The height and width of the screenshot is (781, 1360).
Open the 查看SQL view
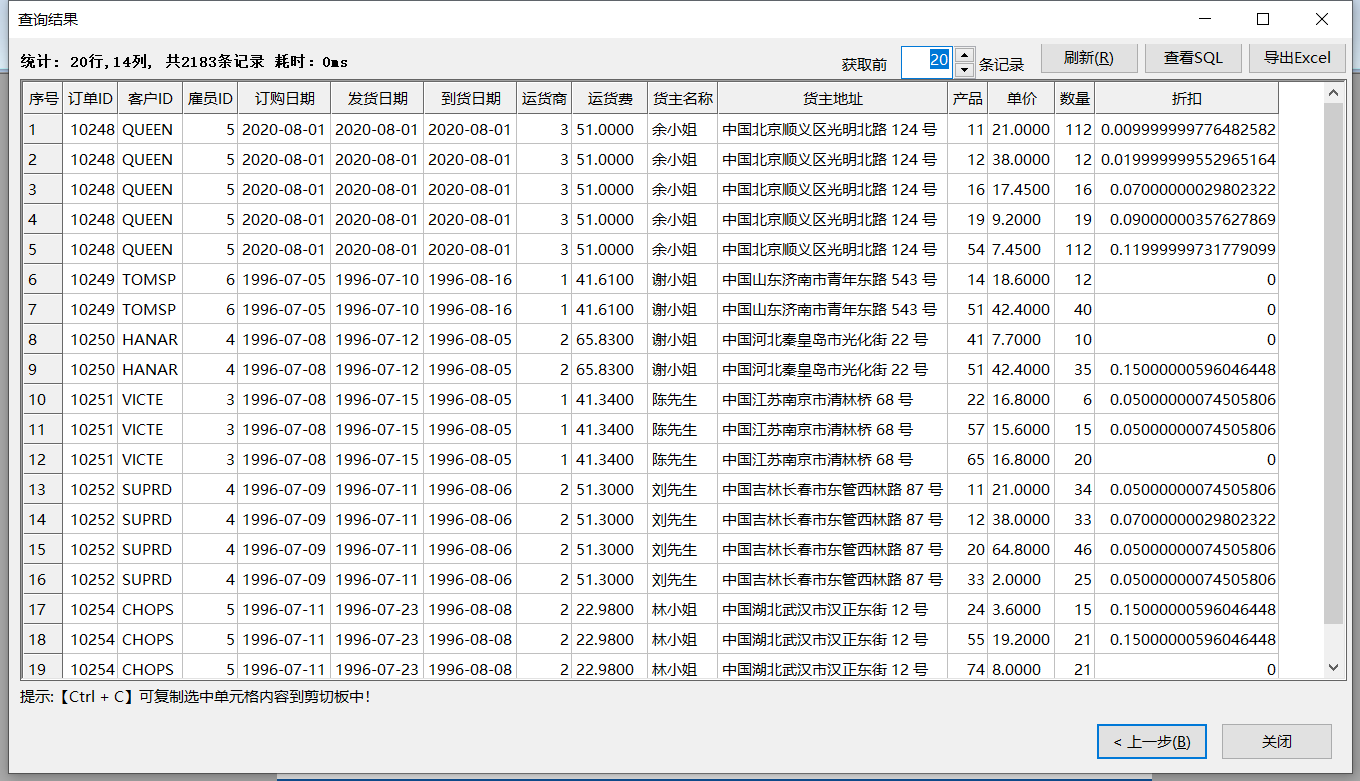click(1193, 58)
